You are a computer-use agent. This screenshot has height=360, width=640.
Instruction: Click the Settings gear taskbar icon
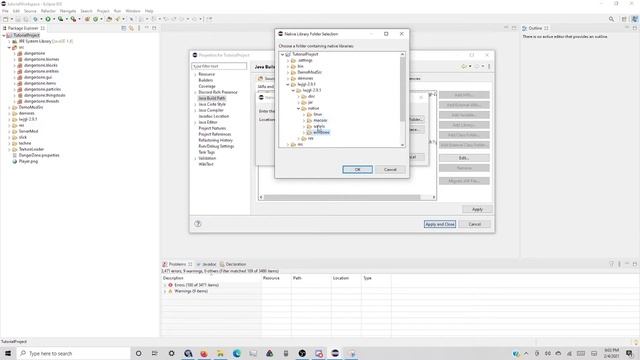(171, 353)
